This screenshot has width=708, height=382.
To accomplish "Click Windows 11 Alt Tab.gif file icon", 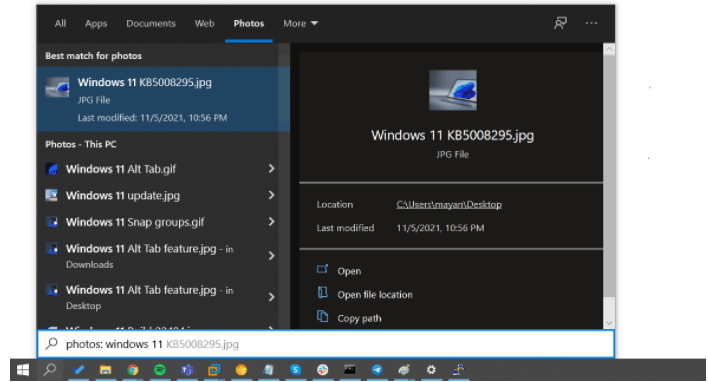I will coord(52,169).
